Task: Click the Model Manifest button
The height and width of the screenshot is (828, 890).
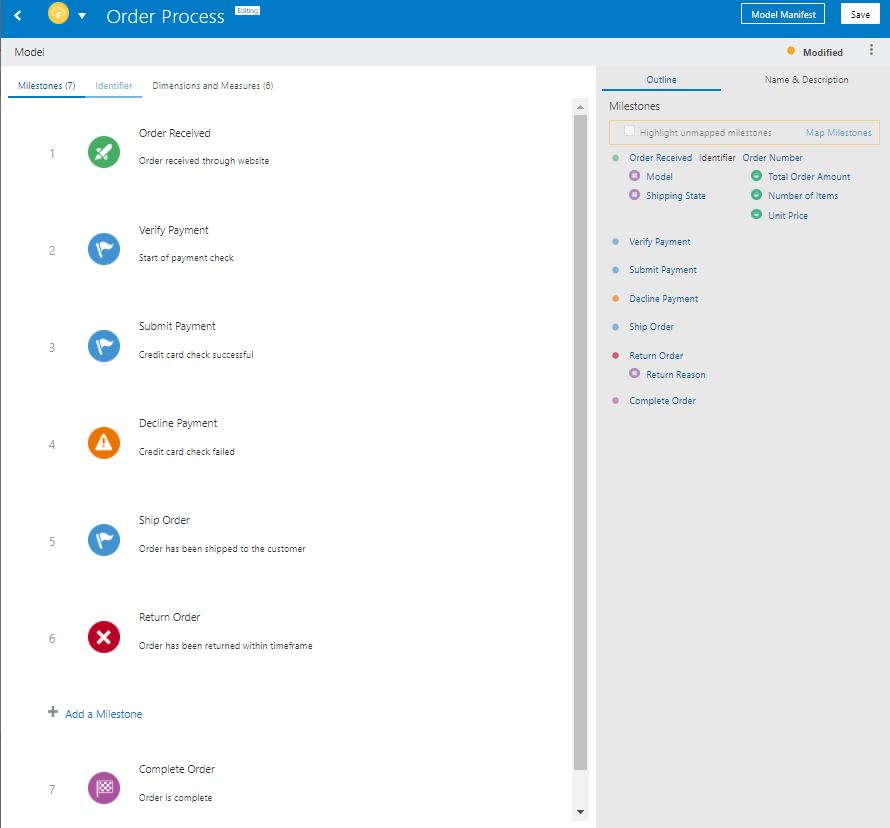Action: pos(783,14)
